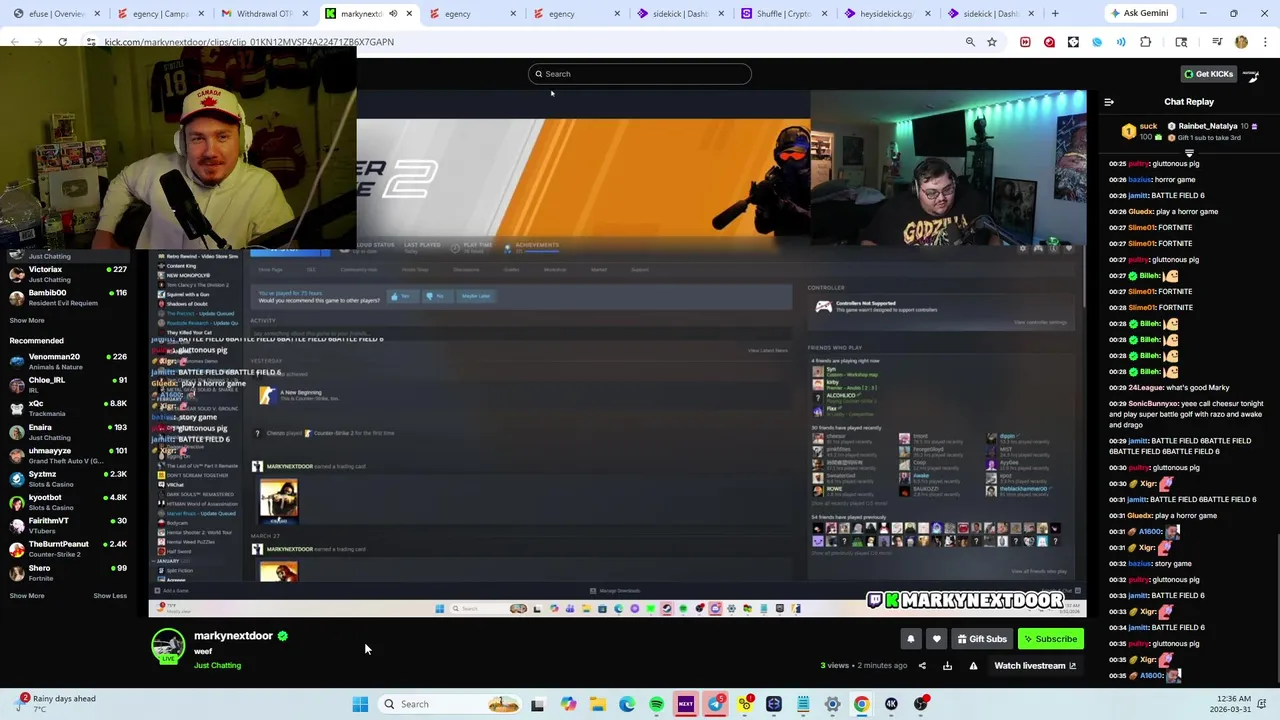Open Microsoft Edge from taskbar

click(x=627, y=705)
